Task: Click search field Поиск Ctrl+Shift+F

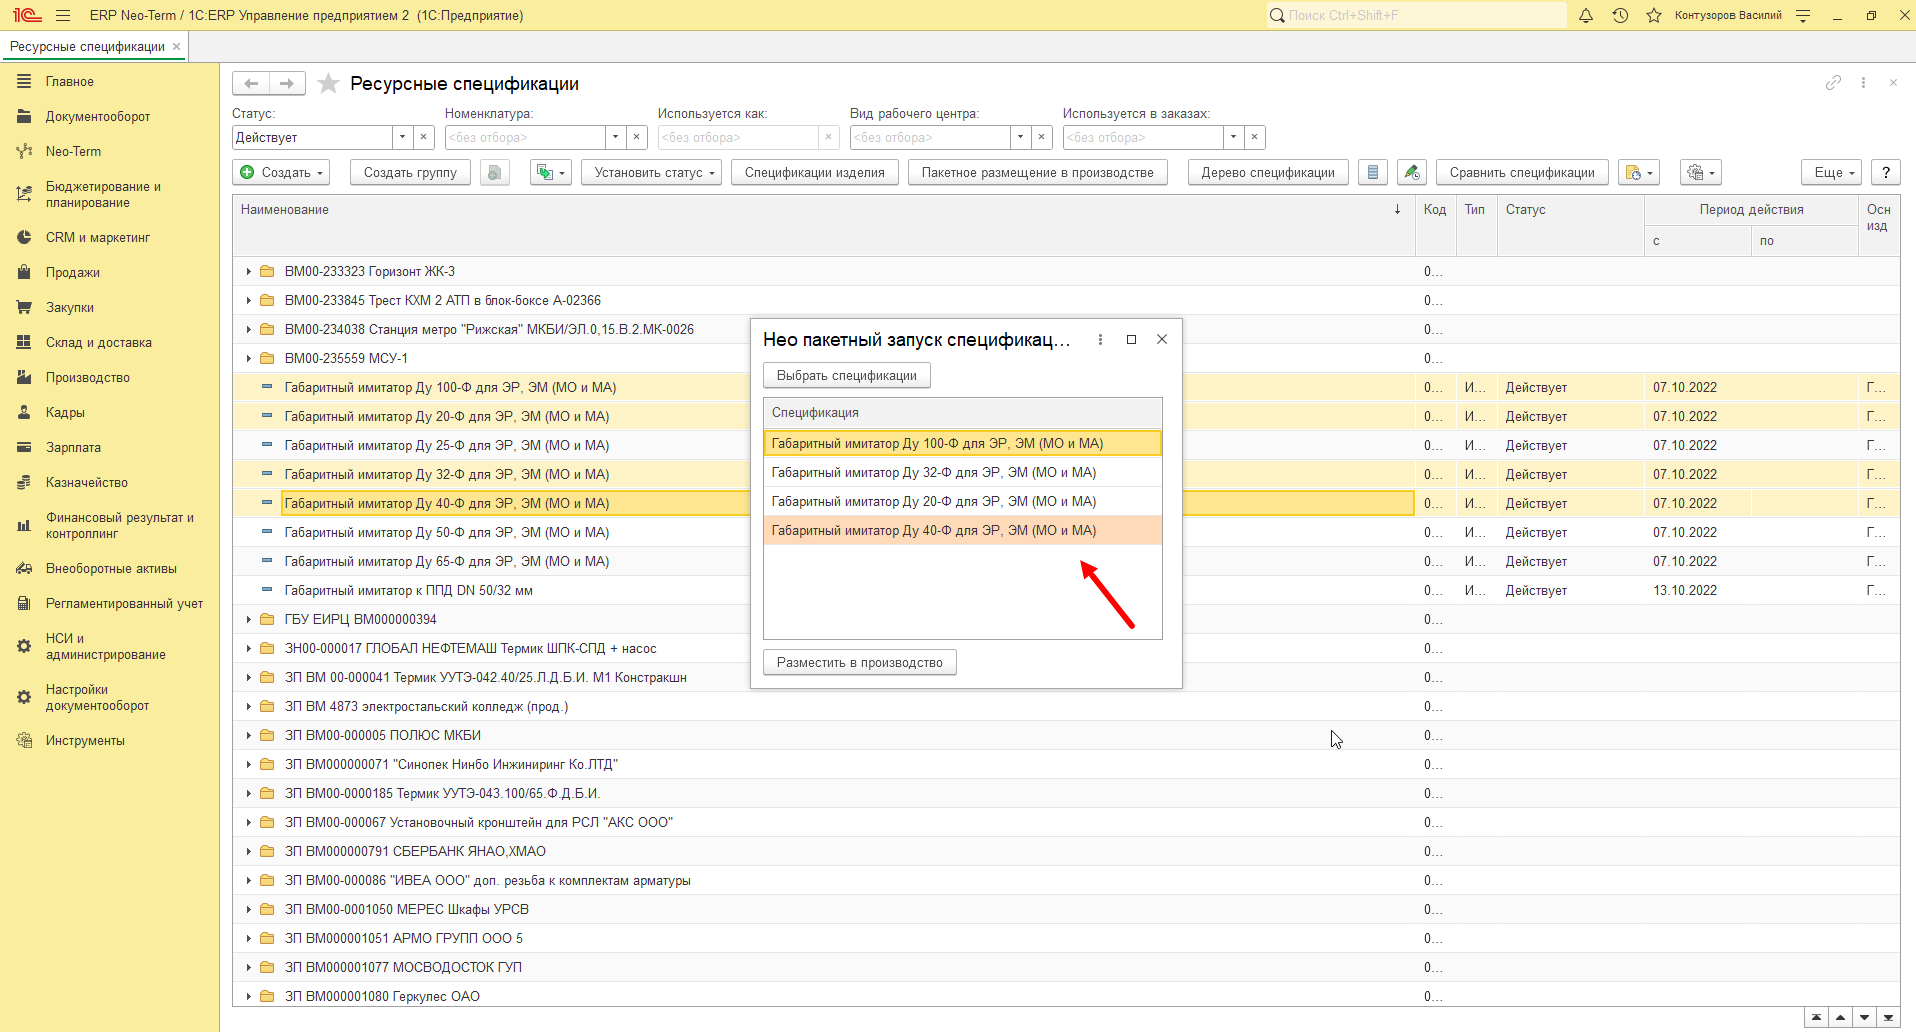Action: 1417,15
